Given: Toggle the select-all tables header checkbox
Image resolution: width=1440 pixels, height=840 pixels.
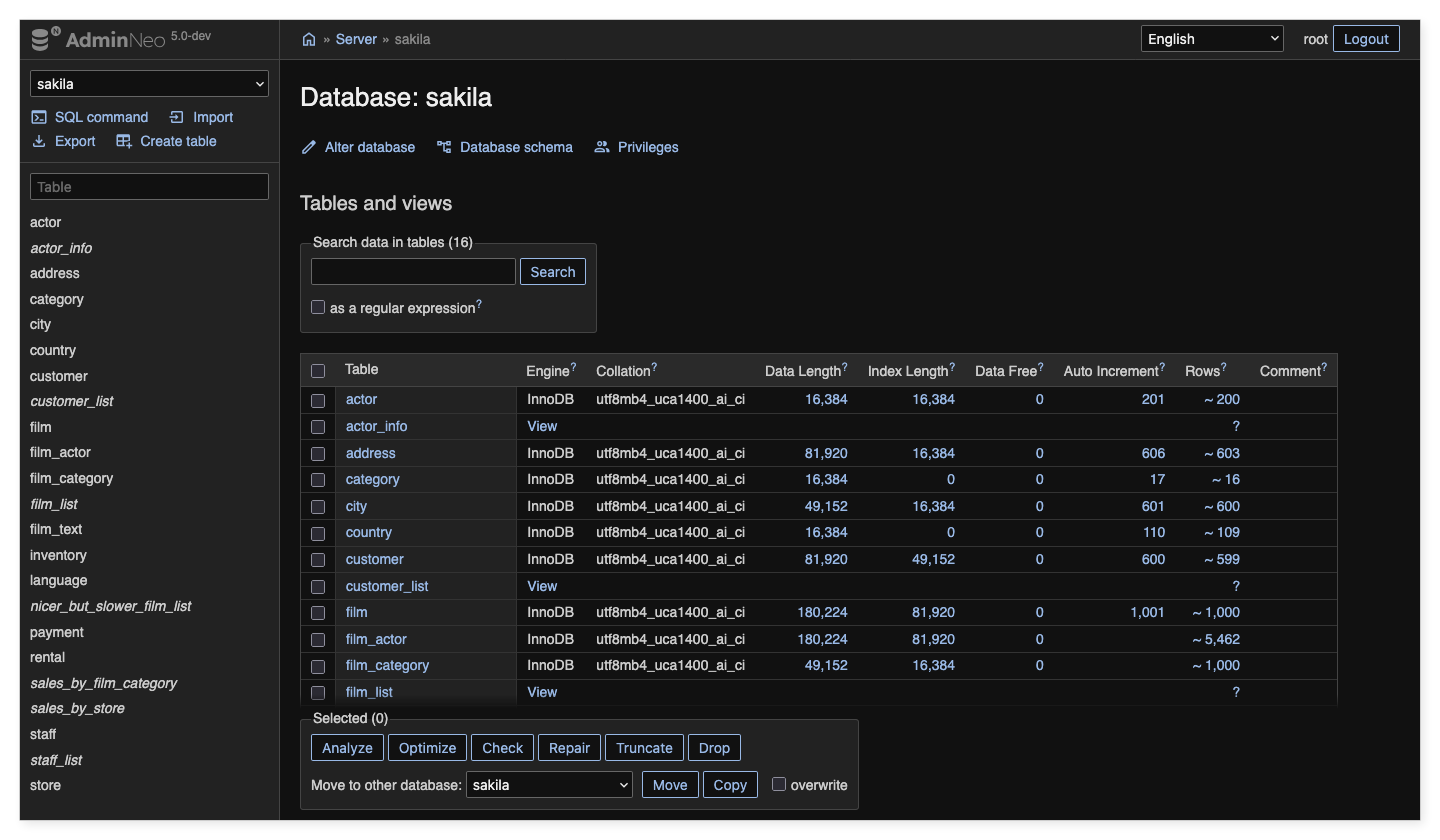Looking at the screenshot, I should coord(318,371).
